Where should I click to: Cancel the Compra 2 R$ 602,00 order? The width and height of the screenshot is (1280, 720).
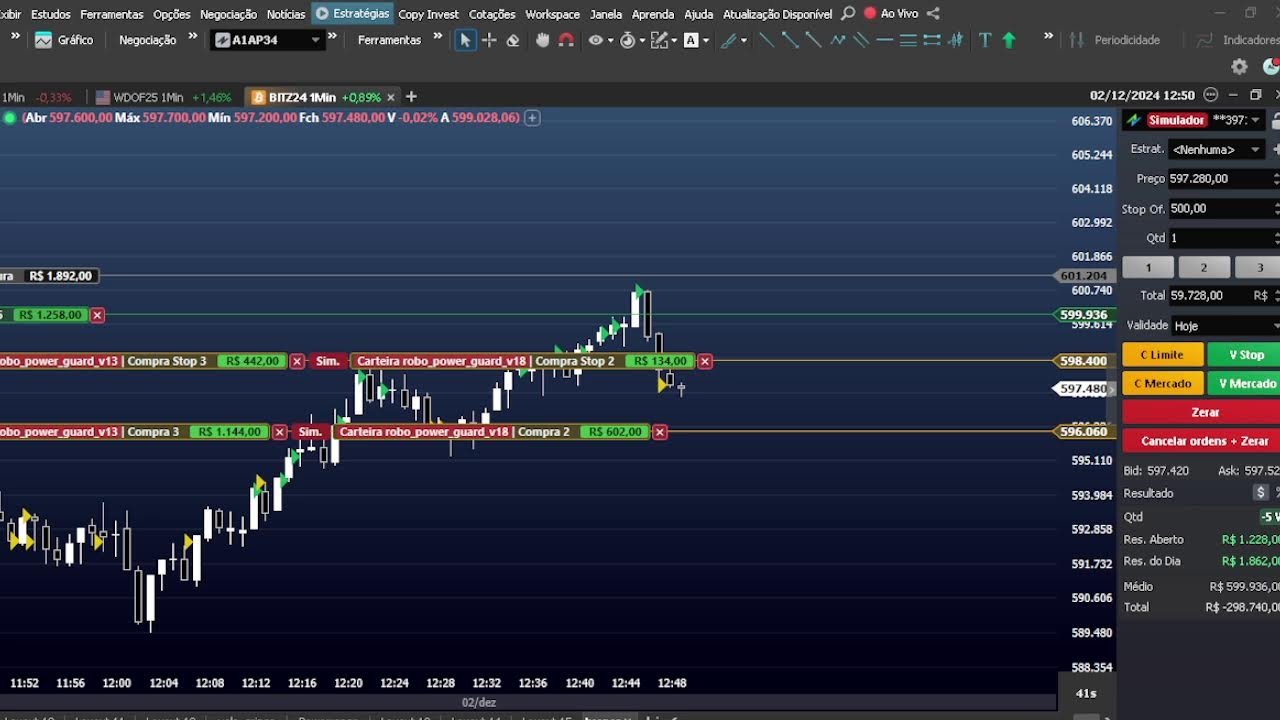pyautogui.click(x=659, y=432)
